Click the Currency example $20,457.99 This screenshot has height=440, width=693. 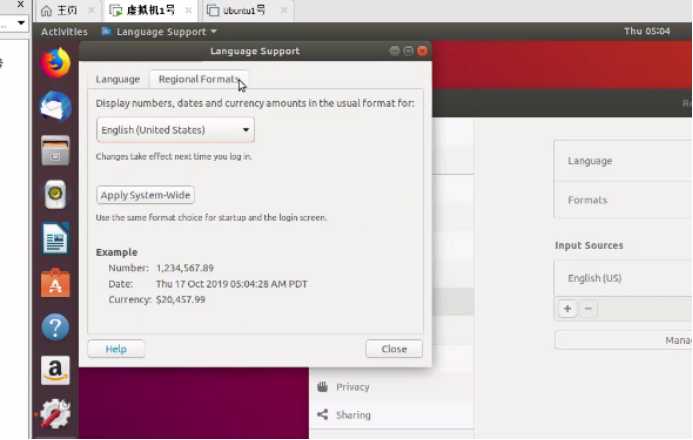180,299
